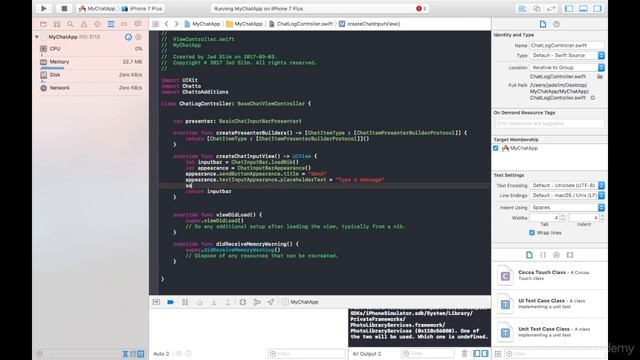The height and width of the screenshot is (360, 640).
Task: Click the Run (play) button
Action: pyautogui.click(x=44, y=9)
